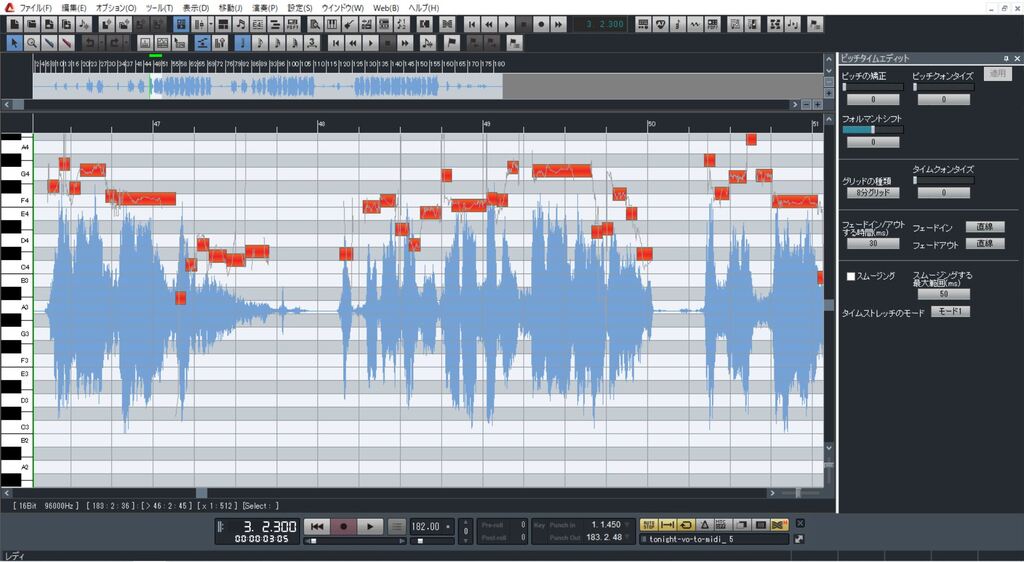Click the 適用 apply button
Image resolution: width=1024 pixels, height=562 pixels.
[997, 74]
